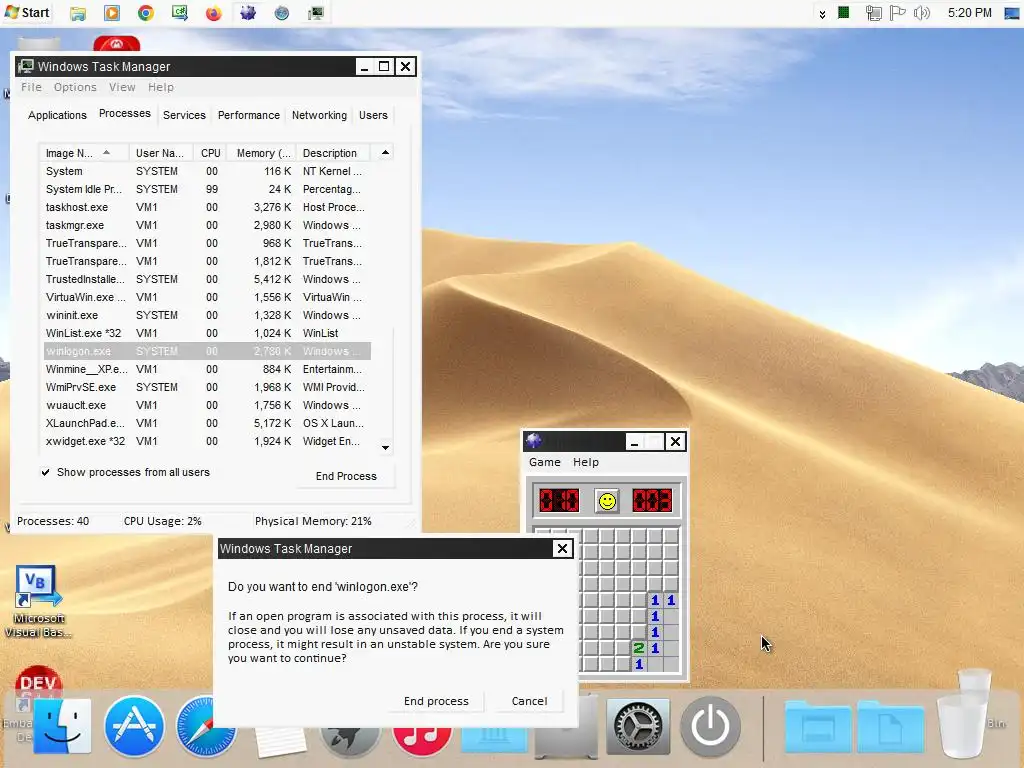Select the System Idle Process row
The width and height of the screenshot is (1024, 768).
pos(207,189)
